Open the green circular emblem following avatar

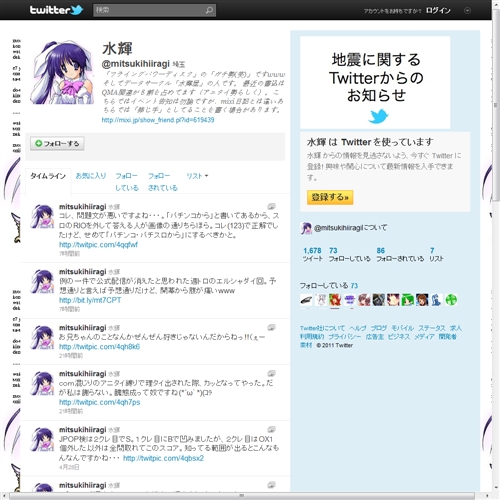point(451,300)
